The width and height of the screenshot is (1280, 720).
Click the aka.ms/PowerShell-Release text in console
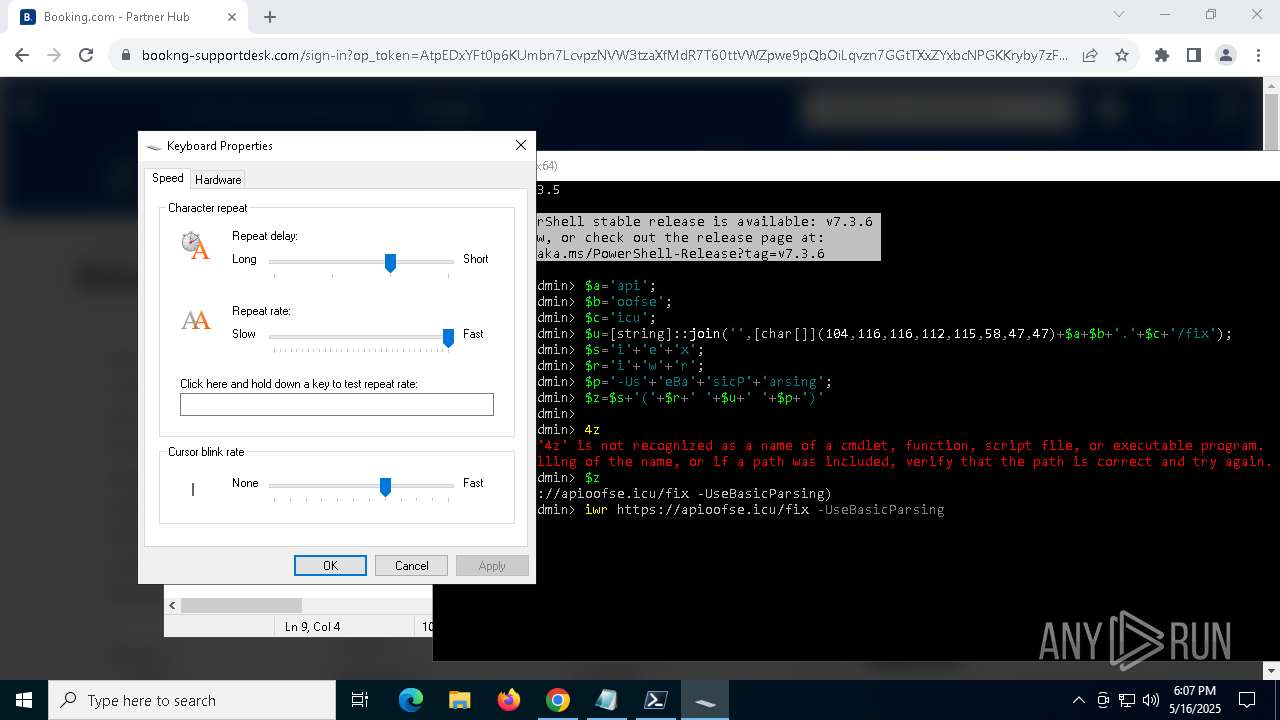coord(680,254)
